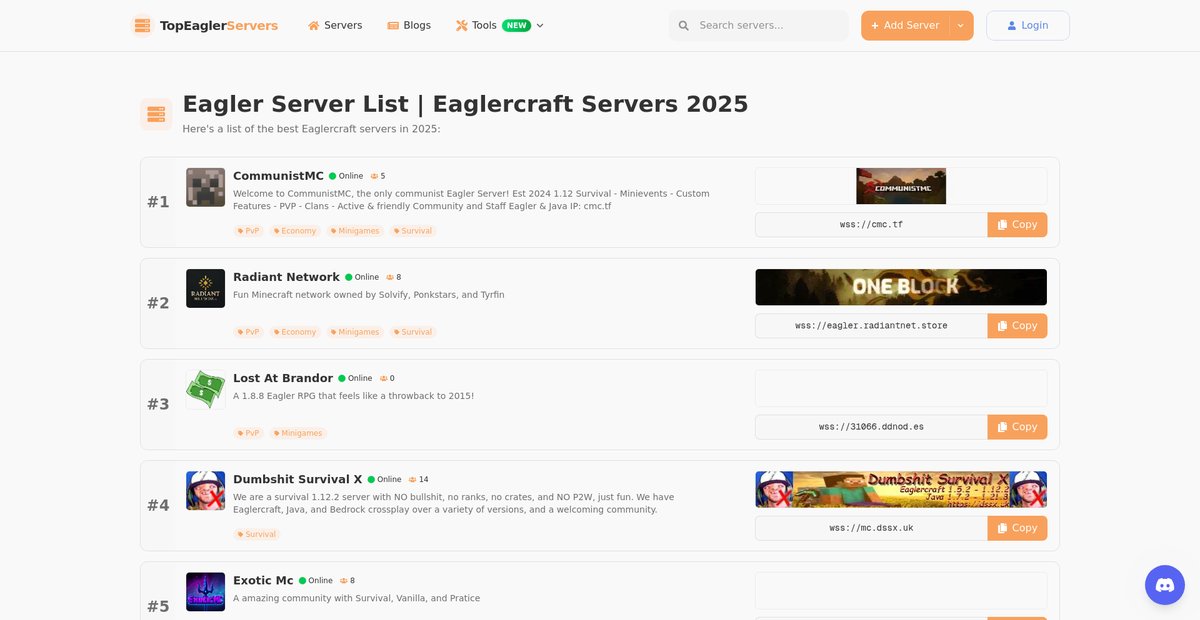The width and height of the screenshot is (1200, 620).
Task: Click the Exotic Mc player count icon
Action: click(x=344, y=580)
